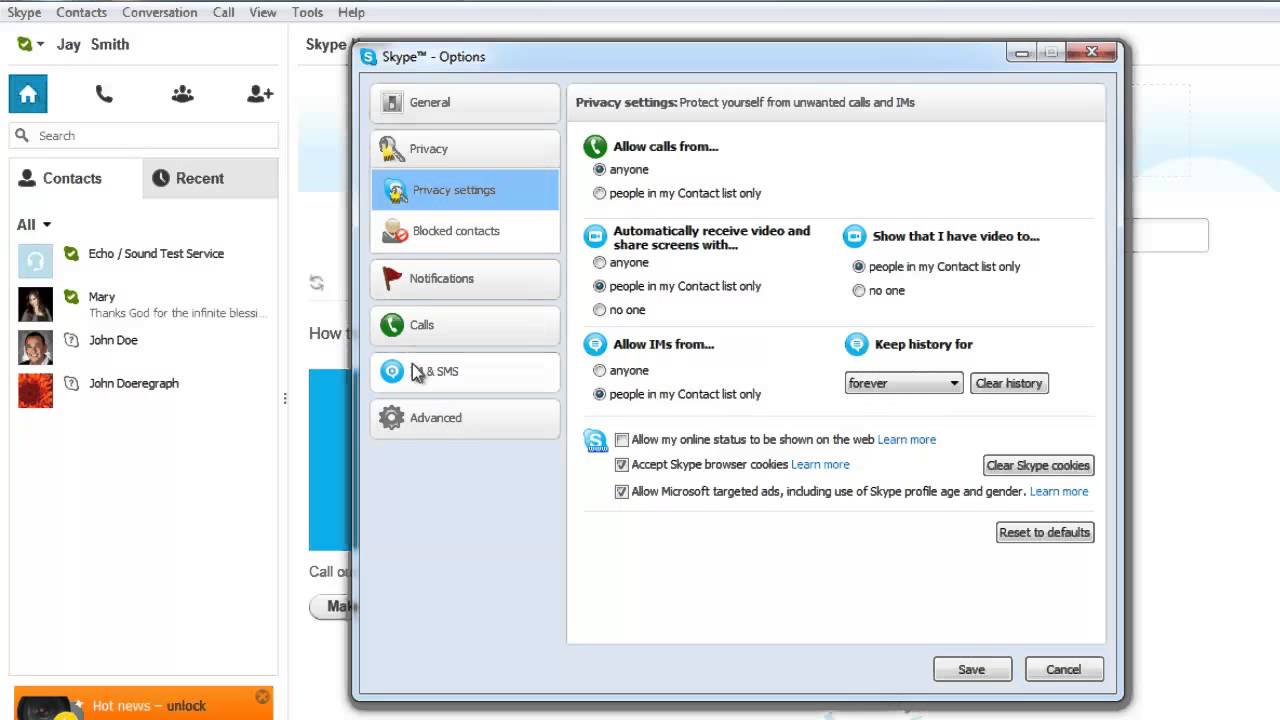Screen dimensions: 1280x720
Task: Click Echo / Sound Test Service avatar
Action: (x=35, y=261)
